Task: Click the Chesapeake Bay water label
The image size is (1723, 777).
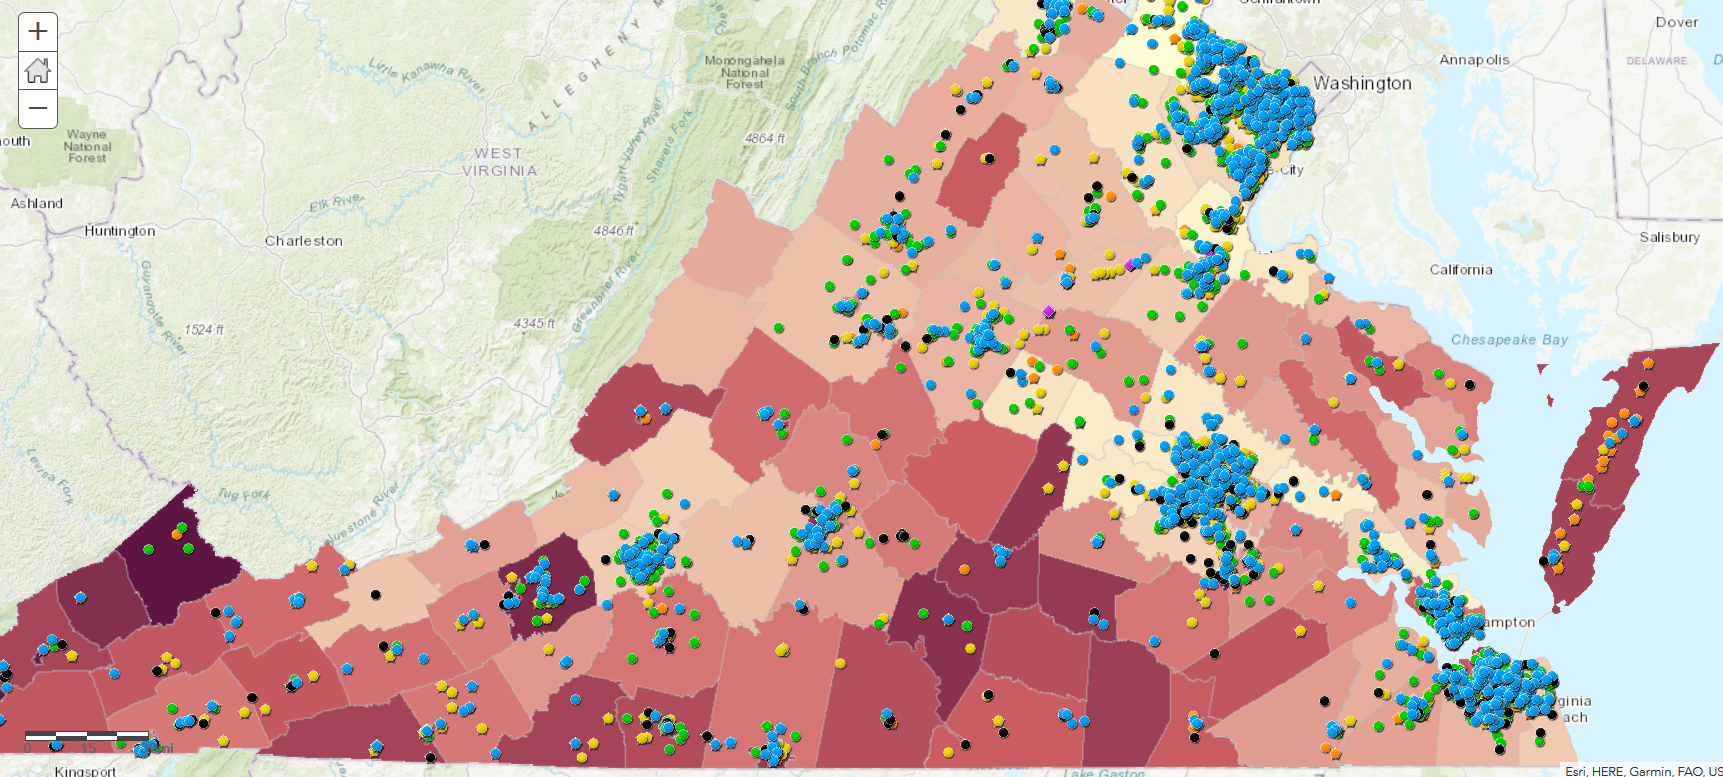Action: [1509, 340]
